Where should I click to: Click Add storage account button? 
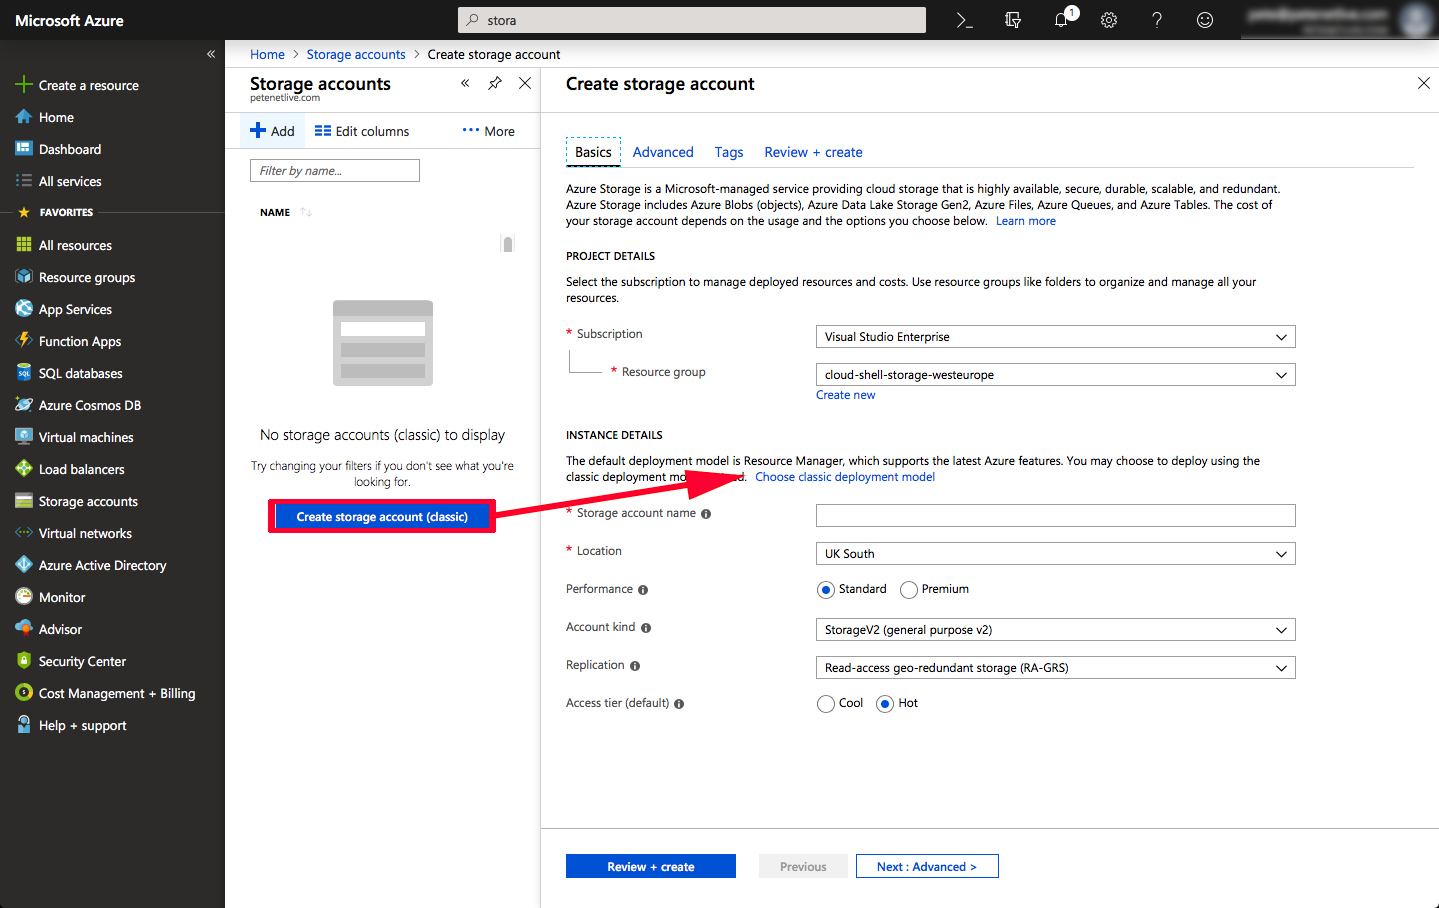pyautogui.click(x=272, y=131)
